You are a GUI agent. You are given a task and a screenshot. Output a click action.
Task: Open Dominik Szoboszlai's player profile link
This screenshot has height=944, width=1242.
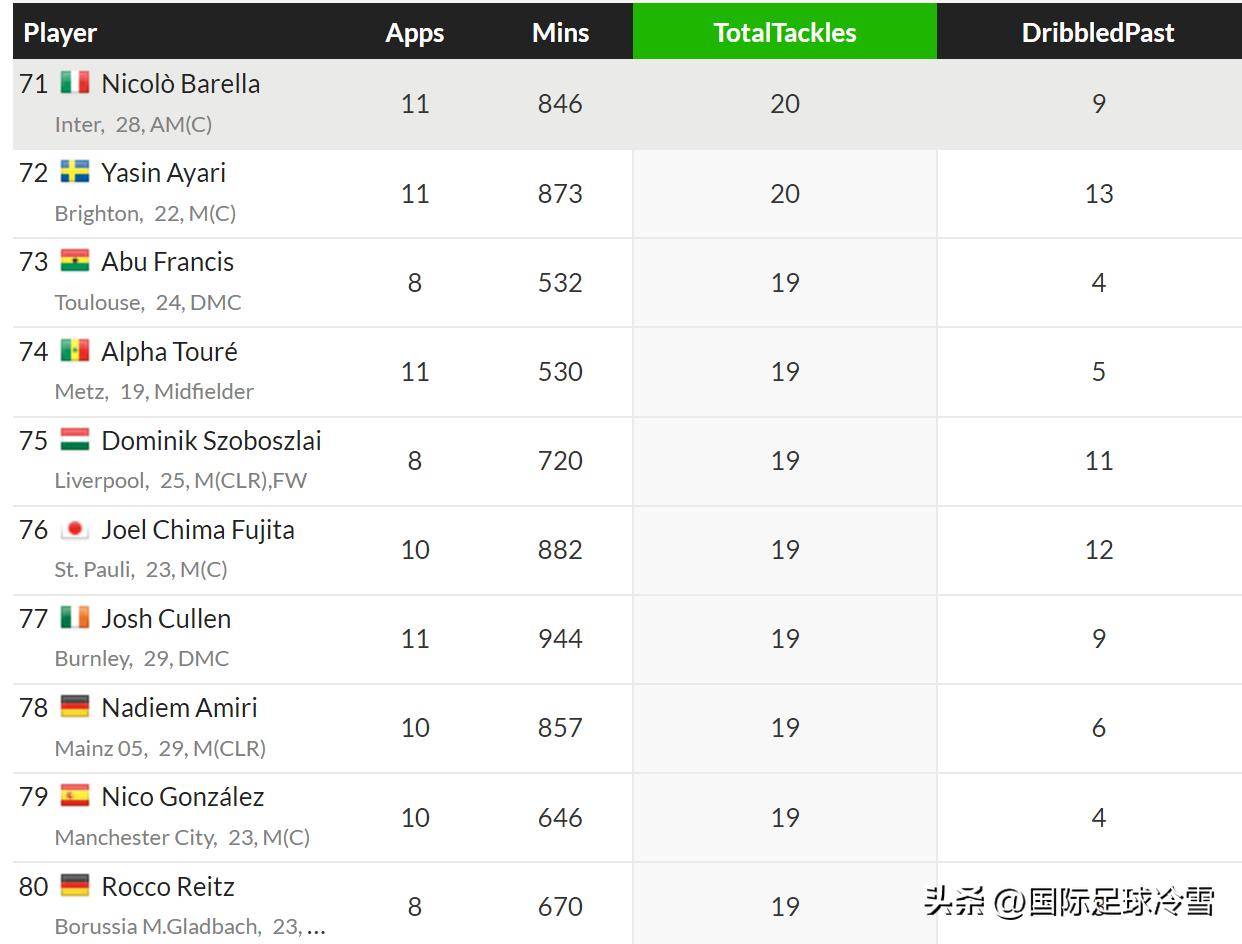[211, 441]
